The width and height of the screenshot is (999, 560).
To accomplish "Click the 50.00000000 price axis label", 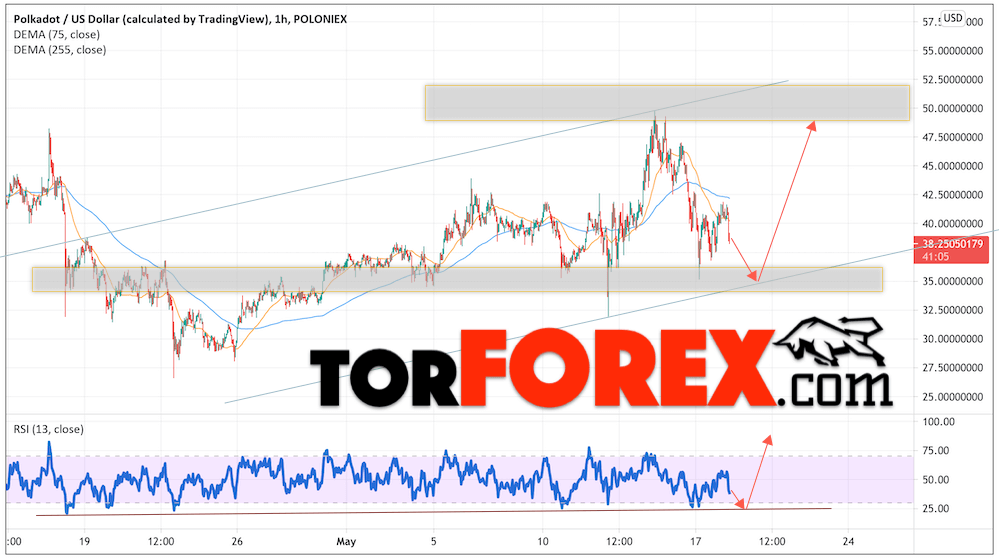I will point(952,108).
